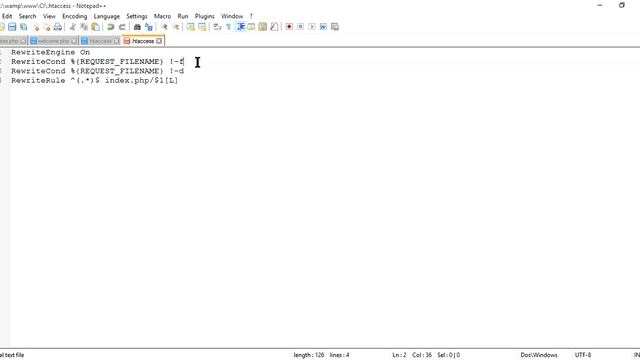The height and width of the screenshot is (360, 640).
Task: Click the 'RewriteEngine On' line
Action: point(51,52)
